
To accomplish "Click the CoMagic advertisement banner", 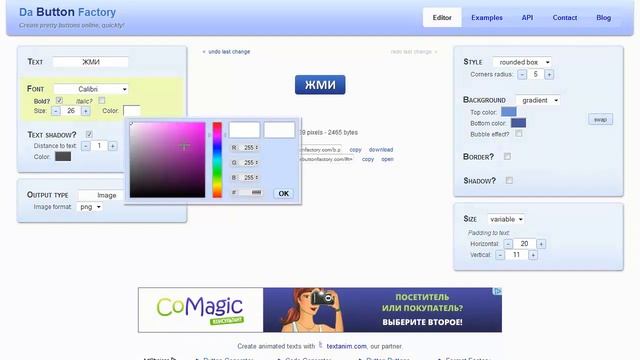I will [x=320, y=310].
